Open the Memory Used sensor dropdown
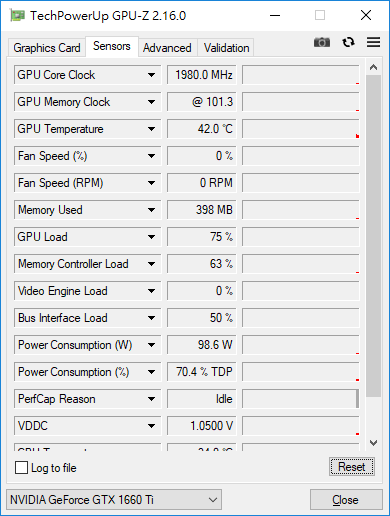The width and height of the screenshot is (390, 516). [x=151, y=210]
